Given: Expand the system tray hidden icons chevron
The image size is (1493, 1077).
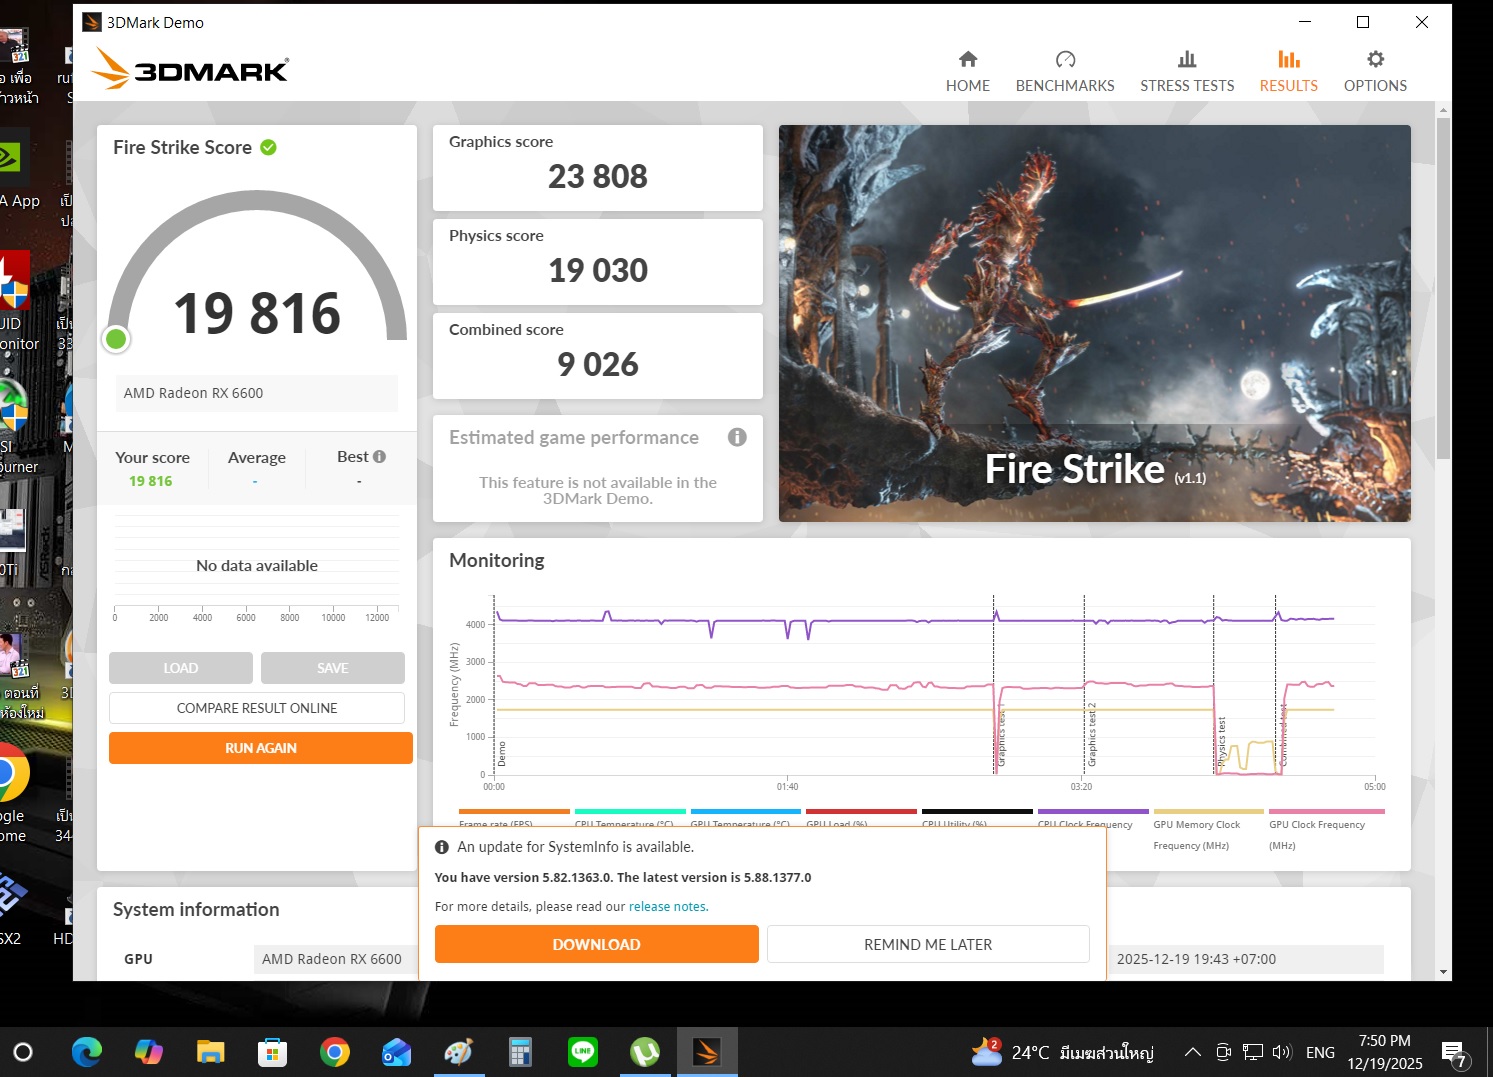Looking at the screenshot, I should 1192,1052.
